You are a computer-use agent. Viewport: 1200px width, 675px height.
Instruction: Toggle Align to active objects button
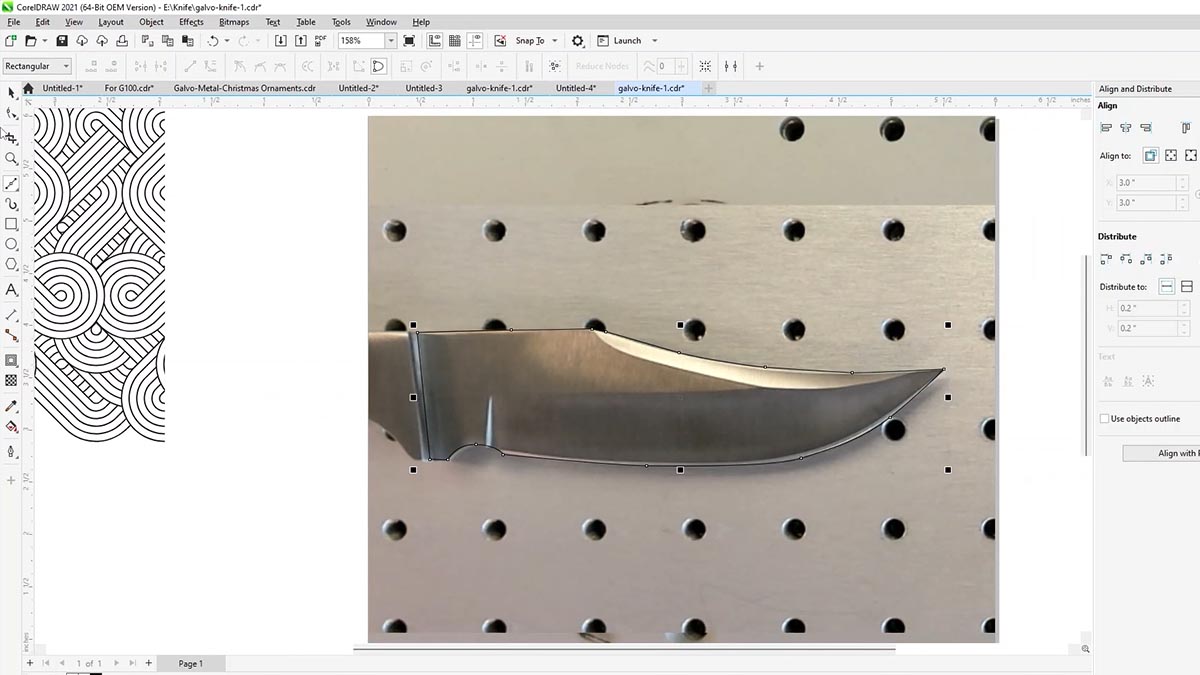tap(1150, 156)
